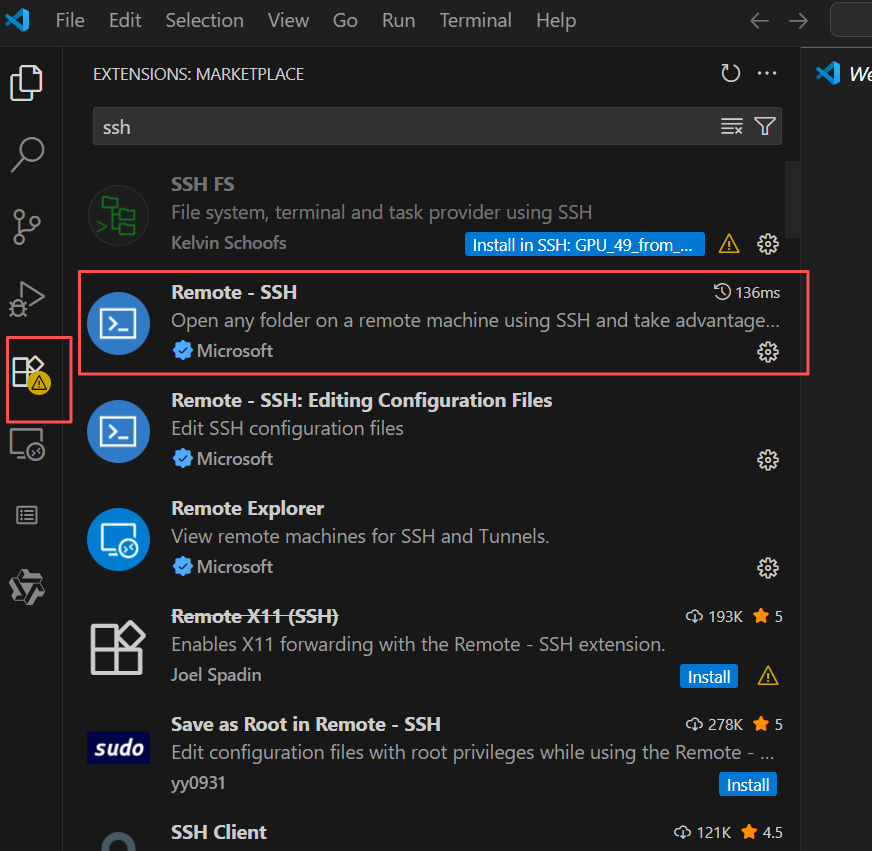Open the Run menu
This screenshot has width=872, height=851.
click(398, 21)
